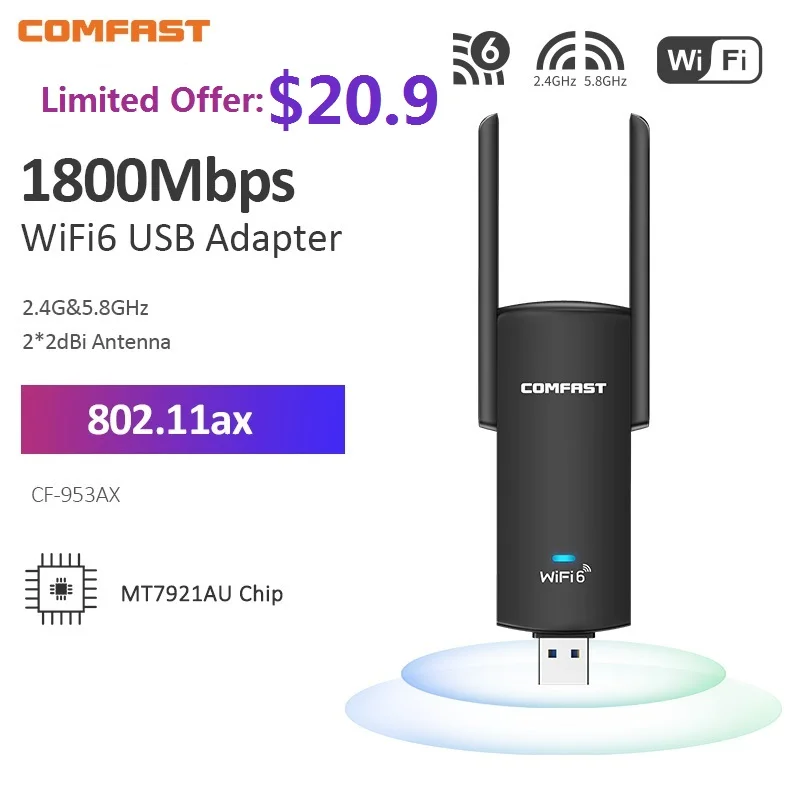The width and height of the screenshot is (800, 800).
Task: Click the 802.11ax gradient banner
Action: [x=183, y=419]
